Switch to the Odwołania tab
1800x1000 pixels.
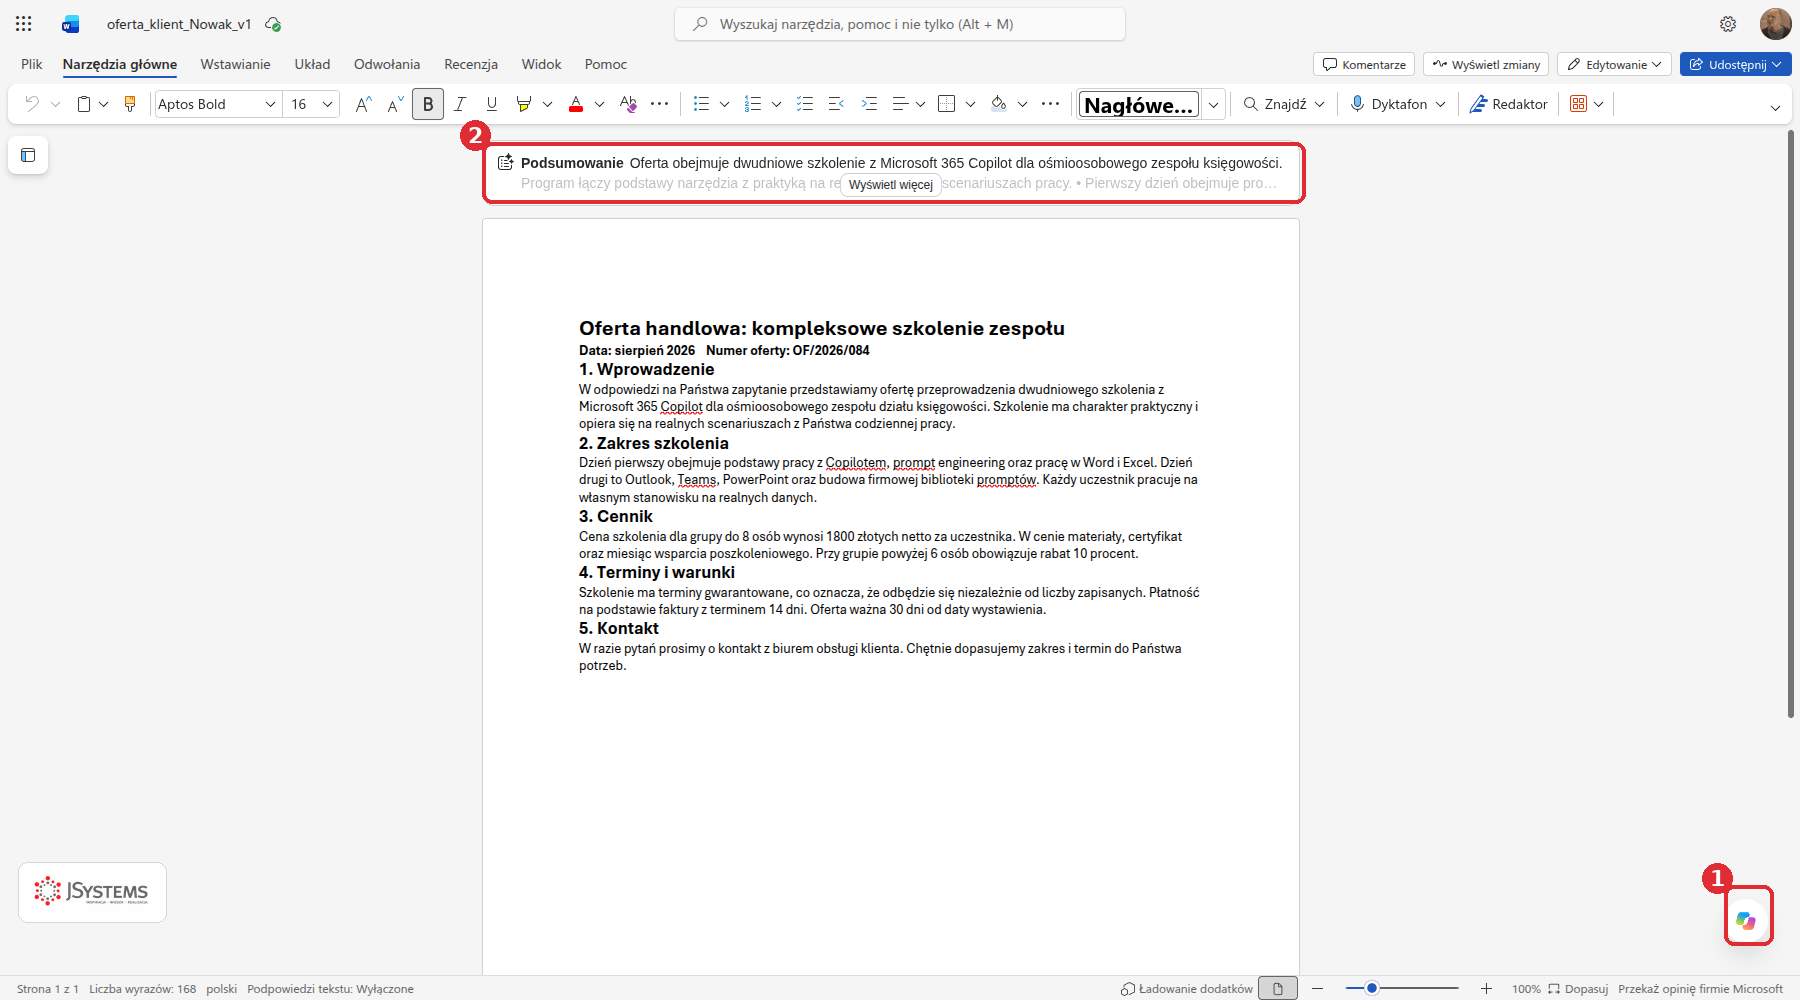point(387,64)
